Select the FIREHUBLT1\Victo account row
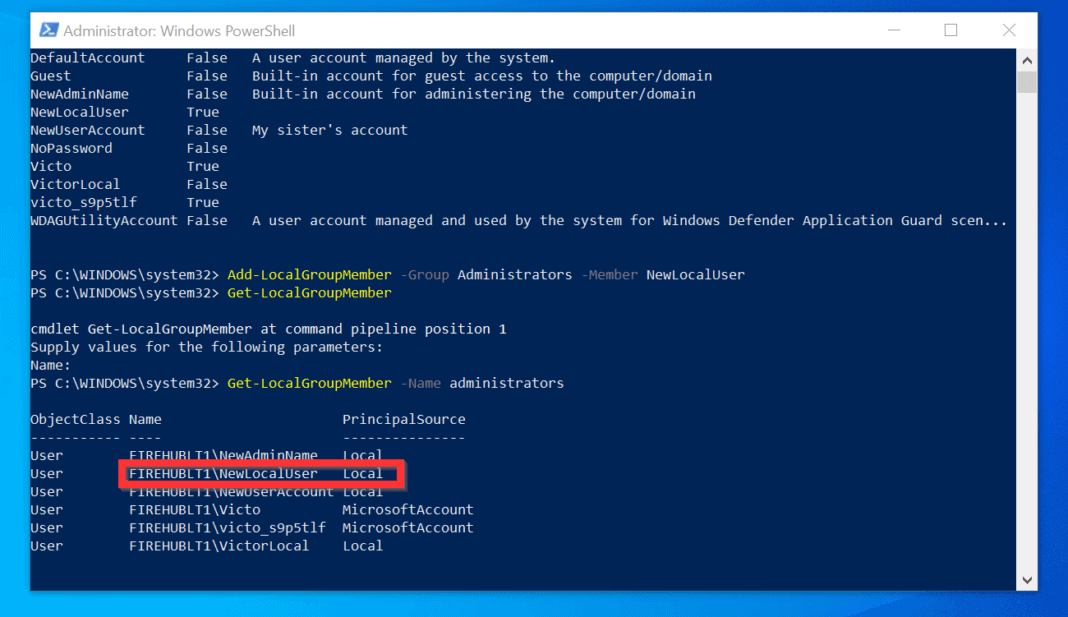Image resolution: width=1068 pixels, height=617 pixels. (x=193, y=509)
